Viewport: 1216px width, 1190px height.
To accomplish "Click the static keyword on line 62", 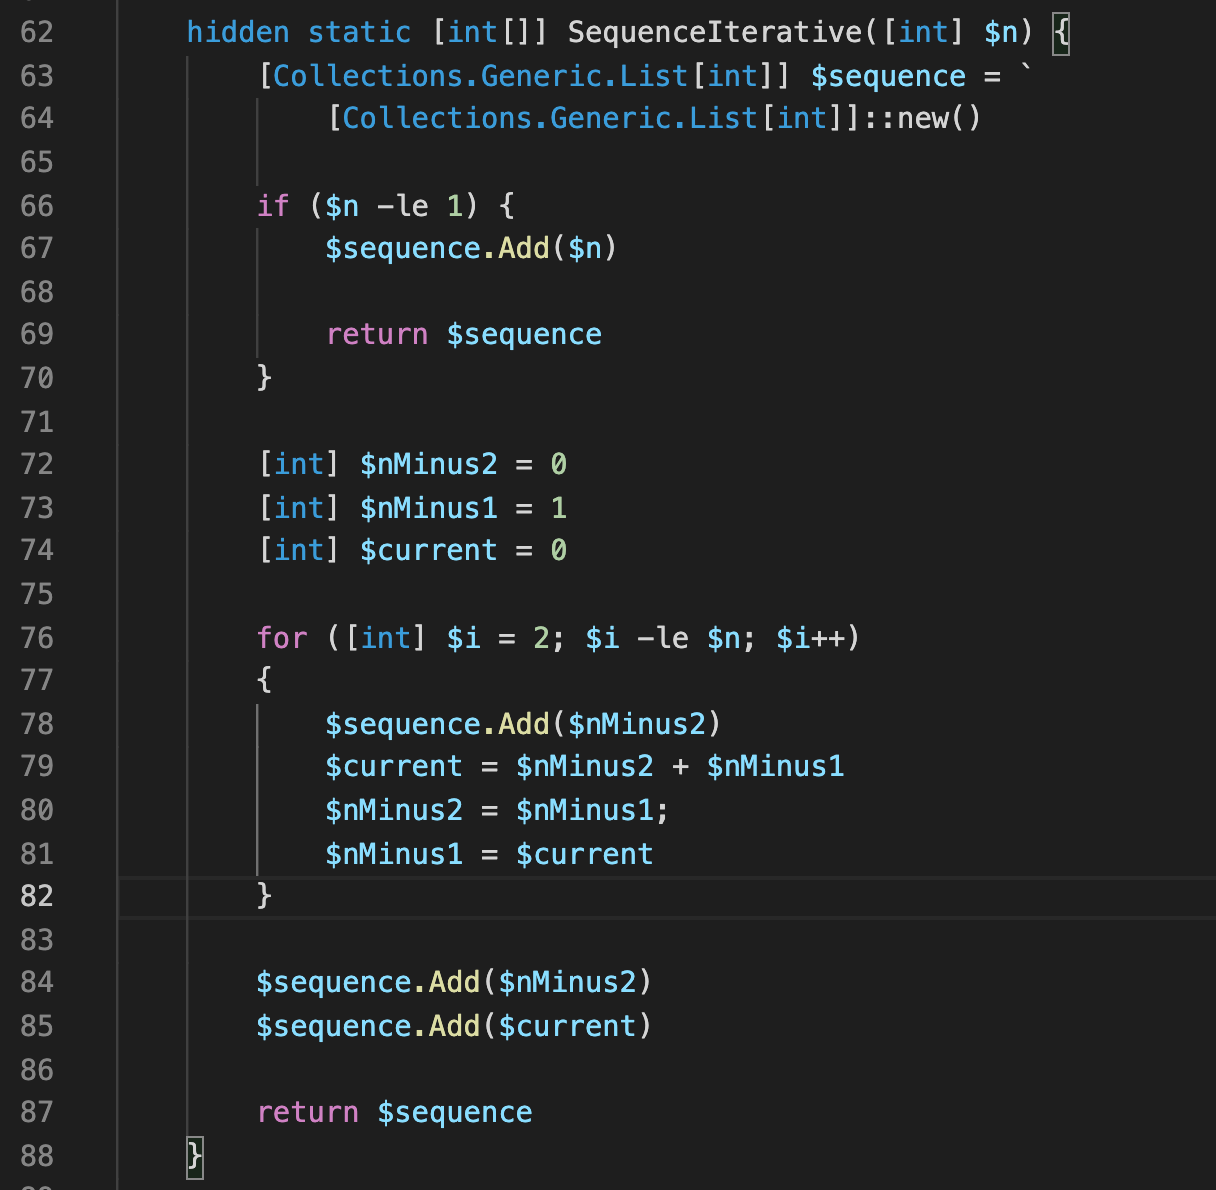I will [x=359, y=32].
